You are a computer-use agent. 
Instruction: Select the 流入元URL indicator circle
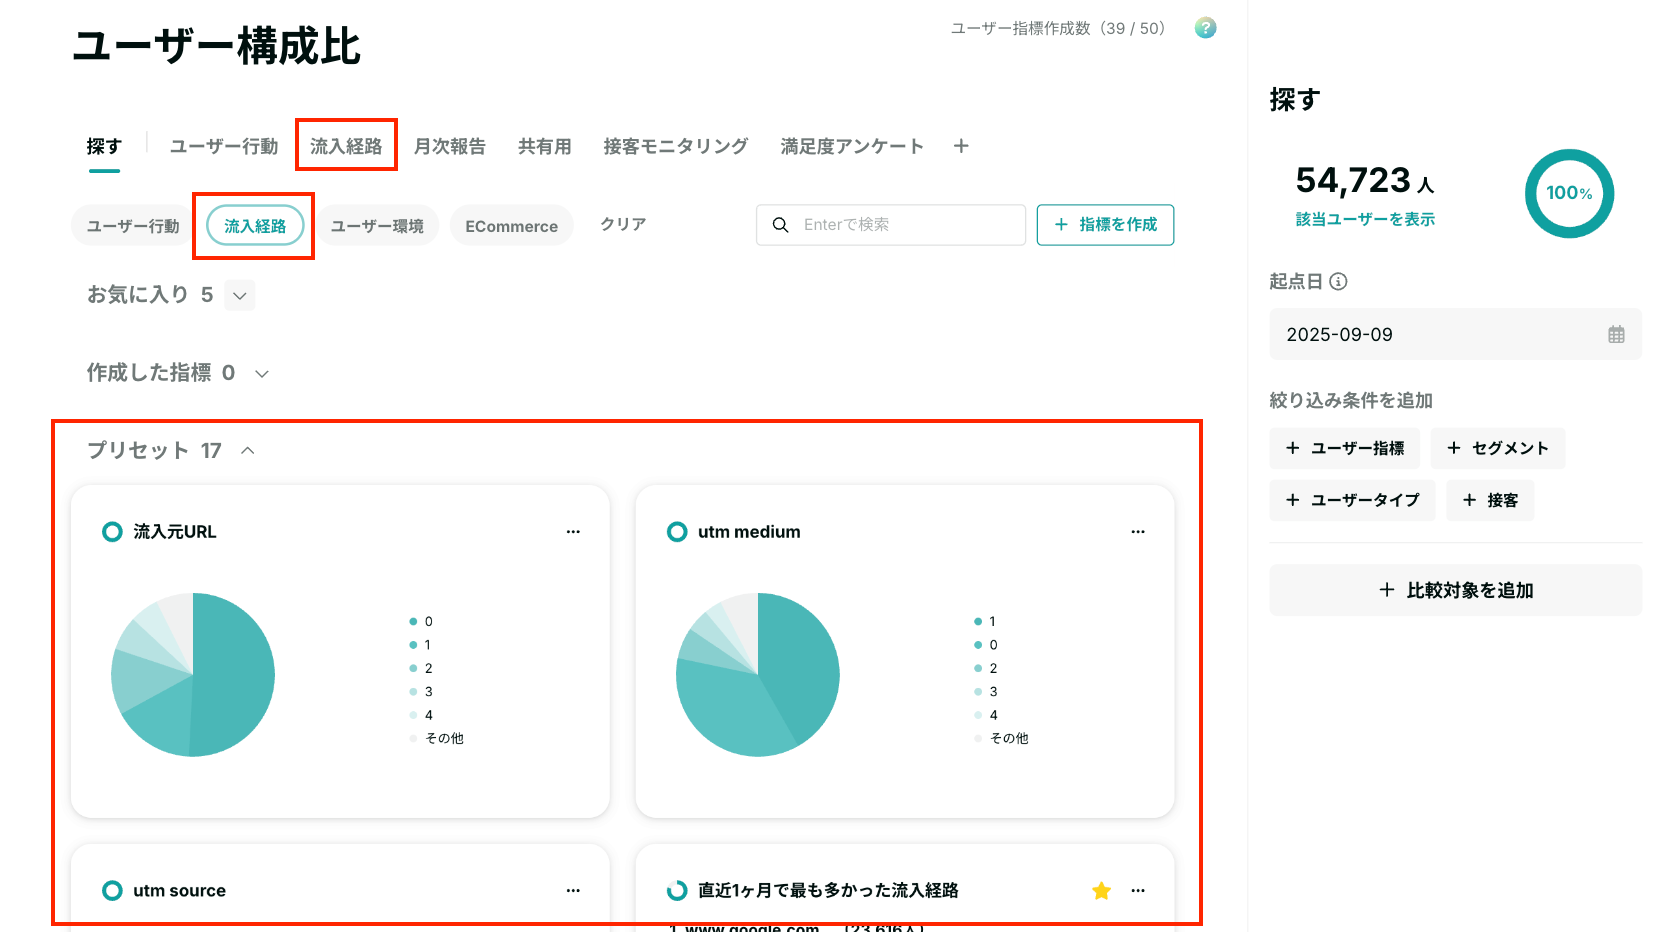(112, 532)
